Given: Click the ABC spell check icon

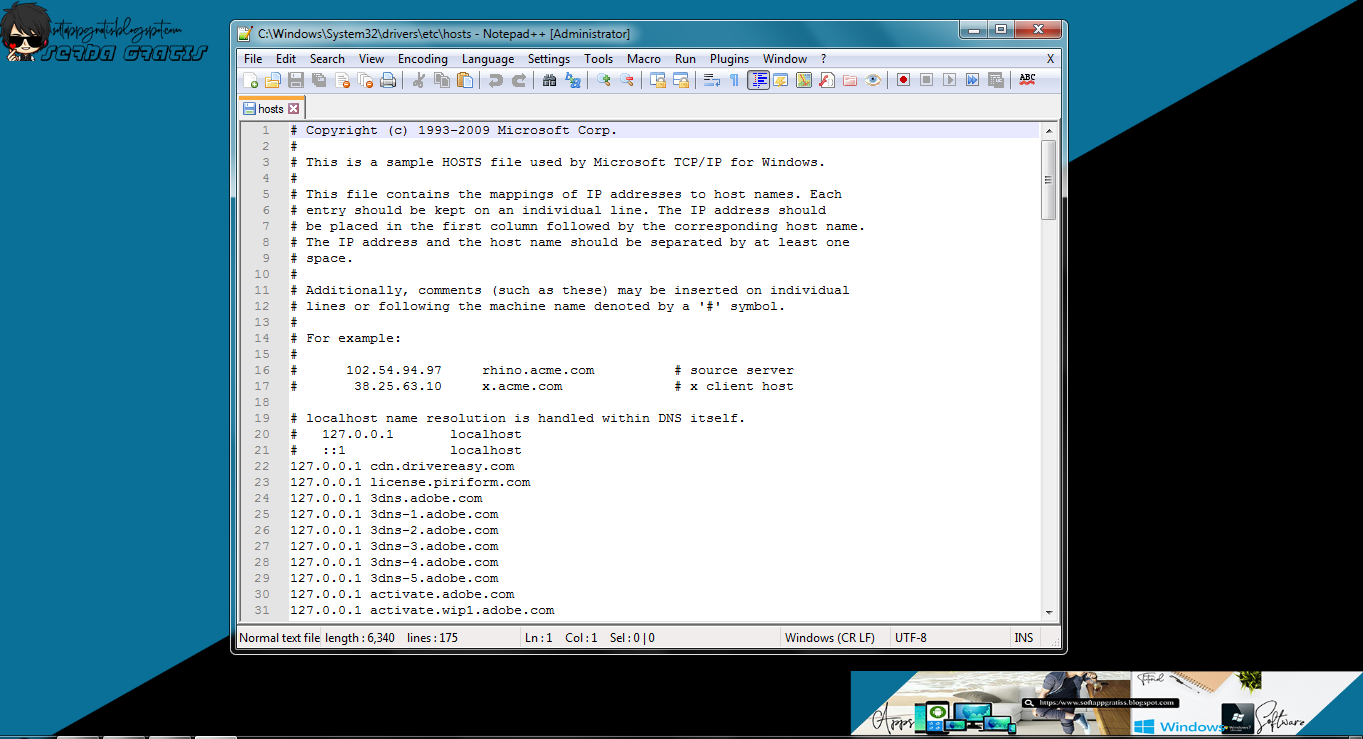Looking at the screenshot, I should pos(1027,80).
